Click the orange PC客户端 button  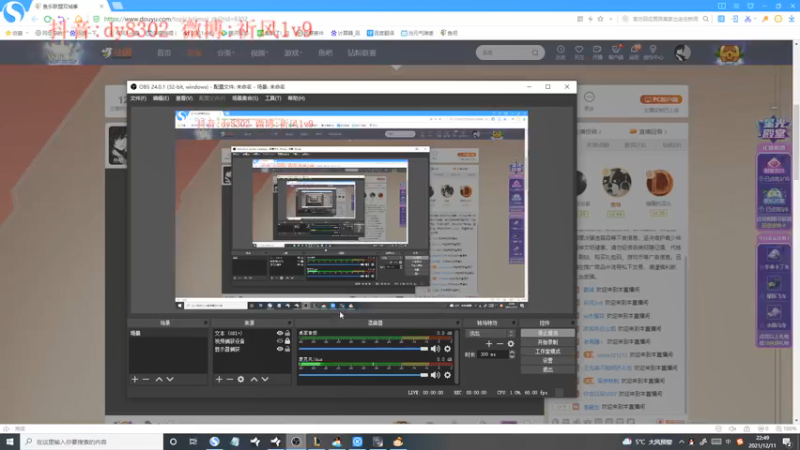(x=661, y=99)
